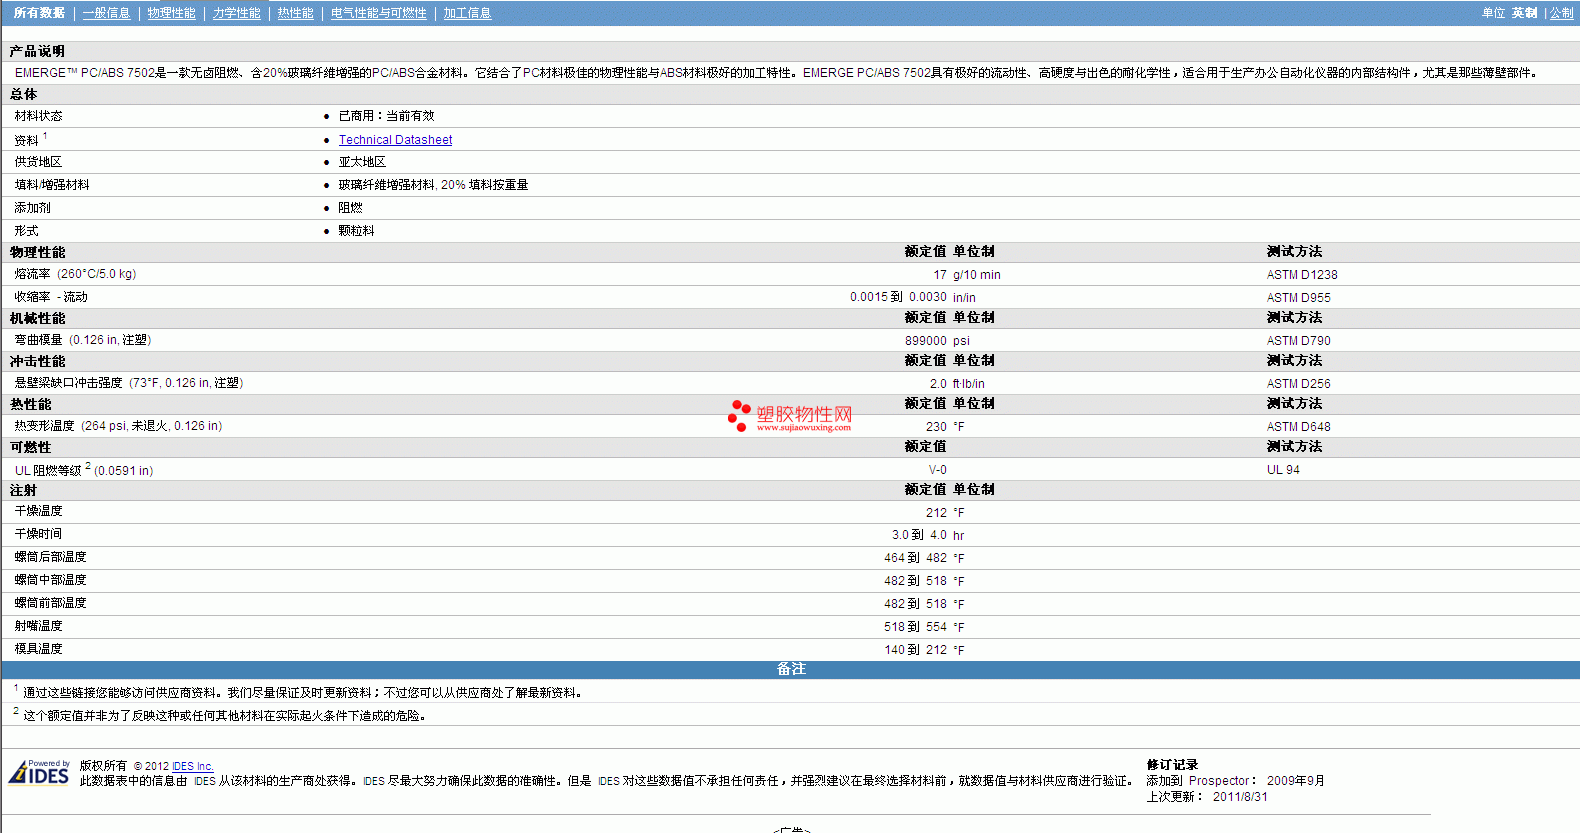Switch units to 公制
1580x833 pixels.
click(x=1562, y=13)
